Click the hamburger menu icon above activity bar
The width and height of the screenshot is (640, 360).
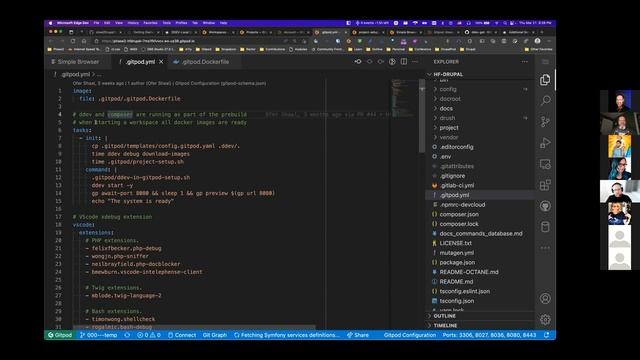(x=545, y=62)
